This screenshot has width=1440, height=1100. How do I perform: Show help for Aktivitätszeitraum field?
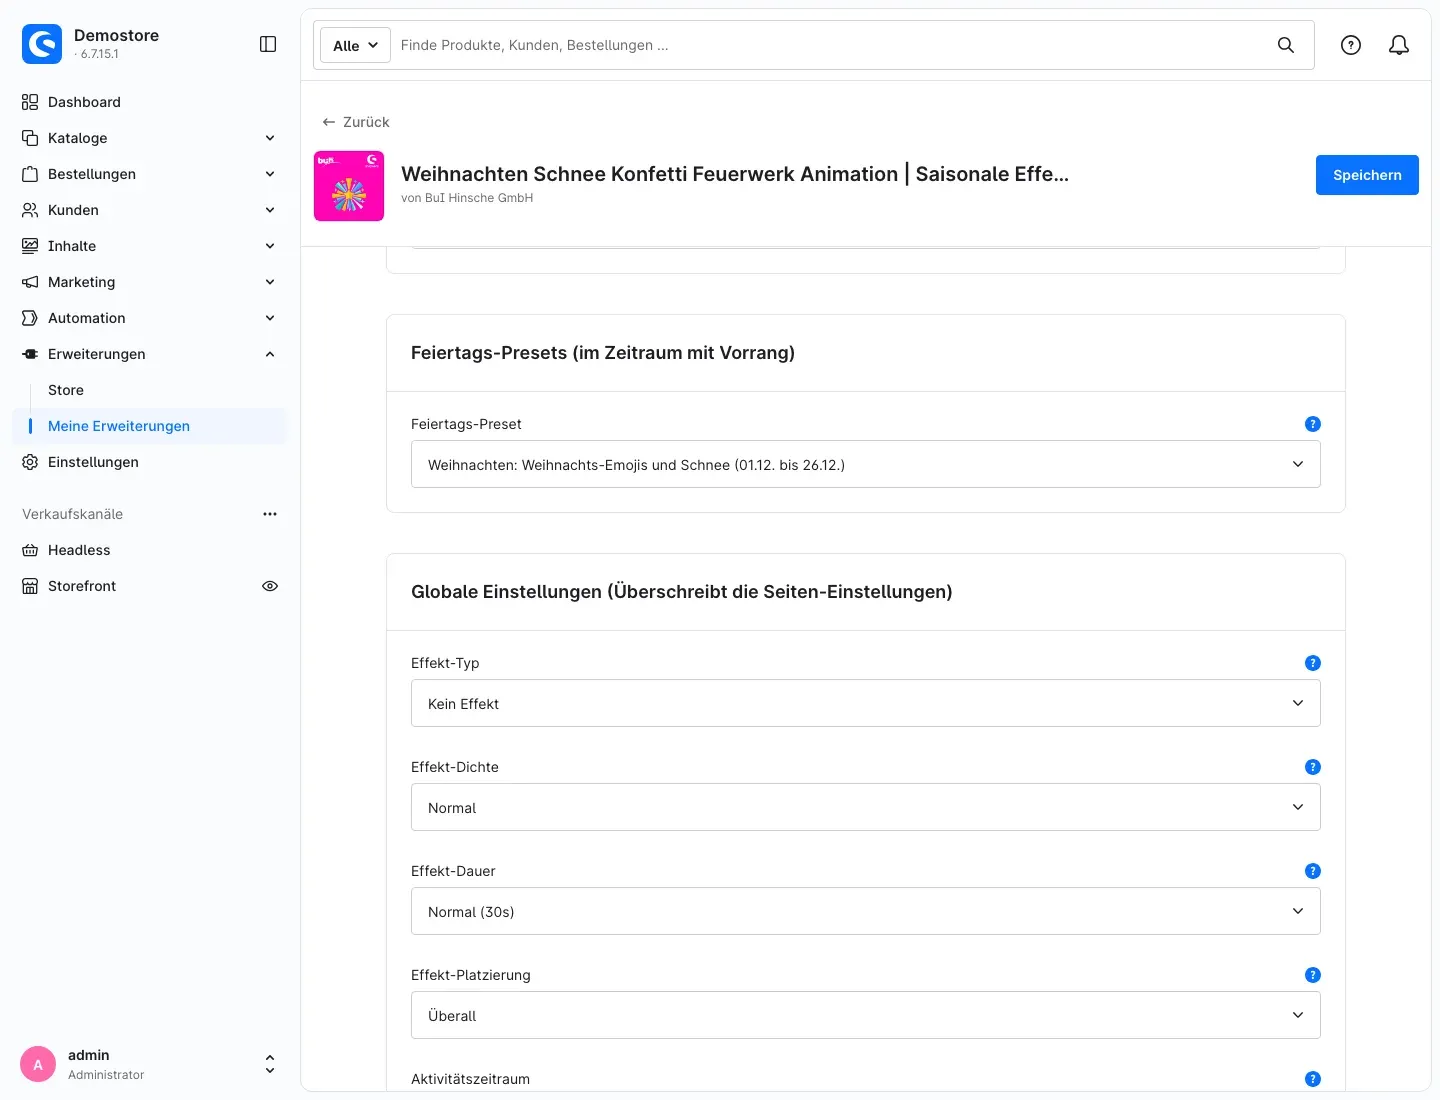1313,1079
